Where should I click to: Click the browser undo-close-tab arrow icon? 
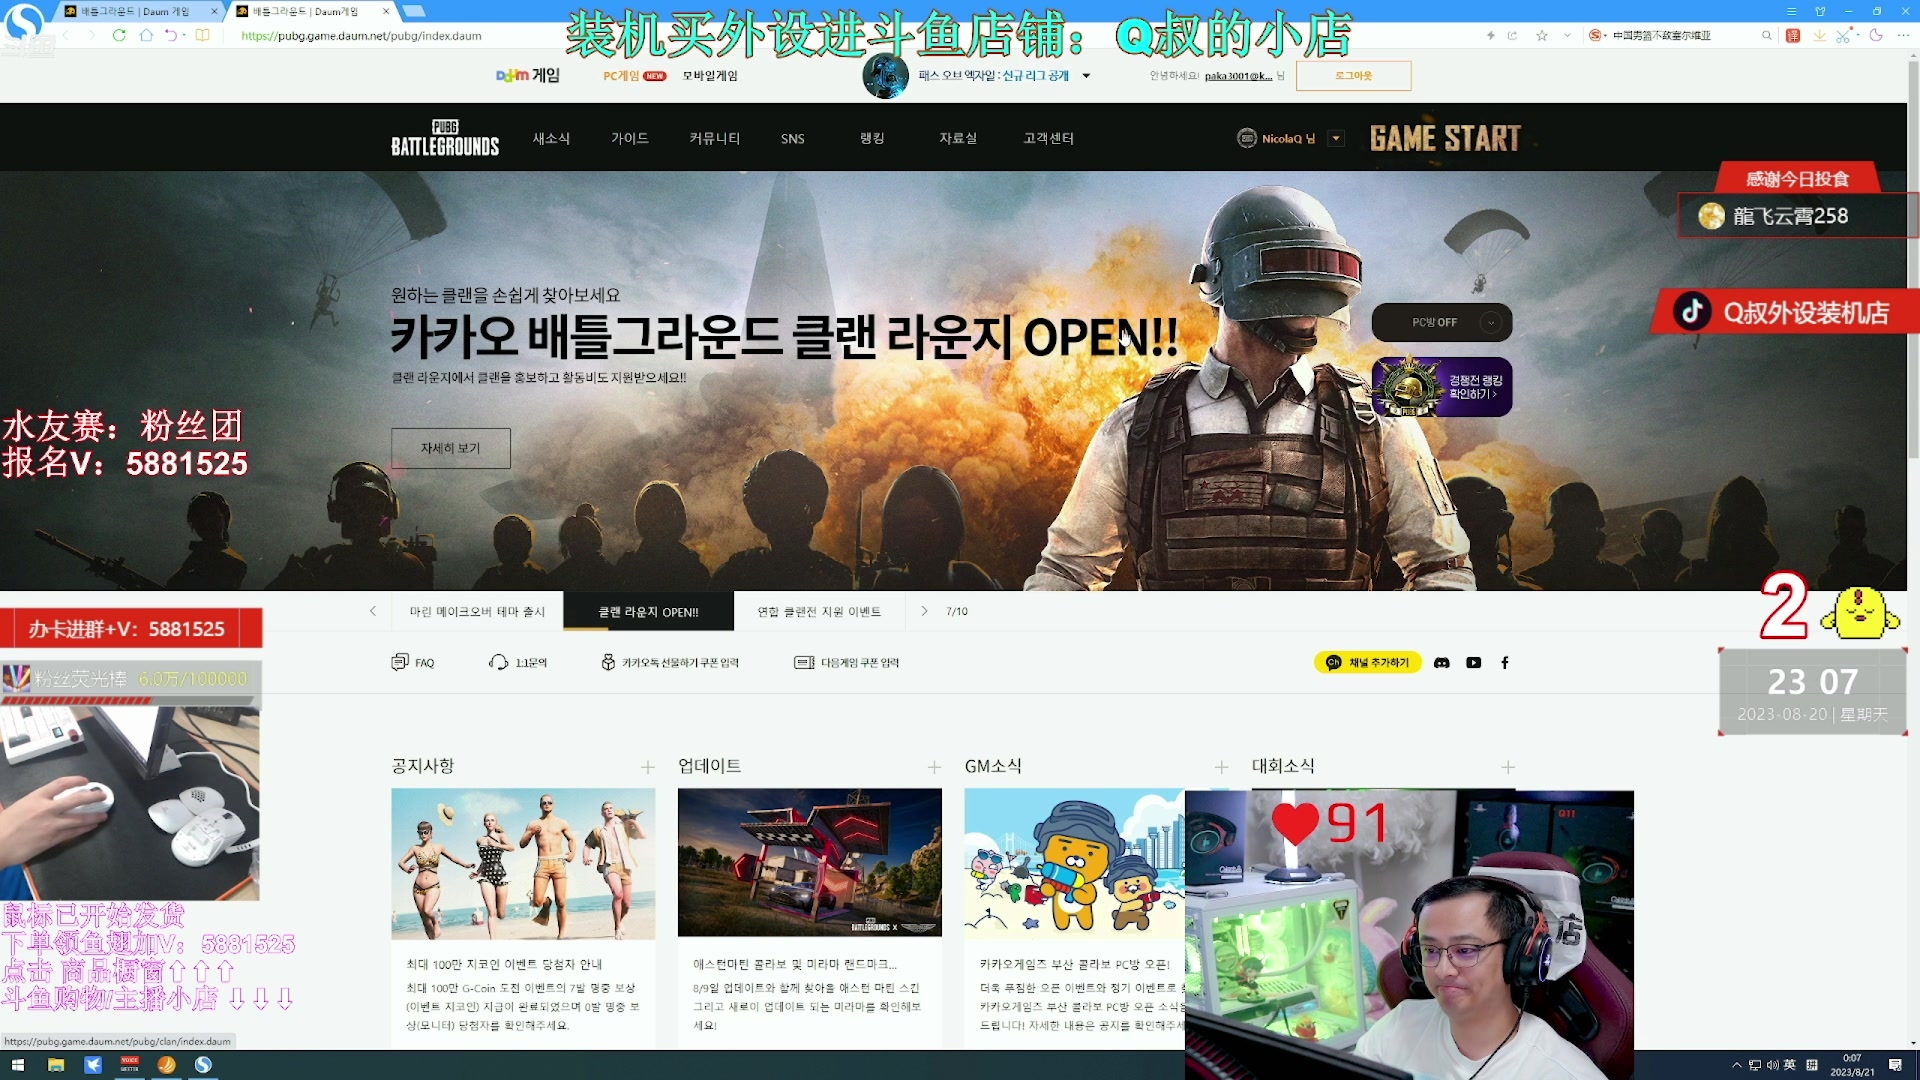(171, 35)
